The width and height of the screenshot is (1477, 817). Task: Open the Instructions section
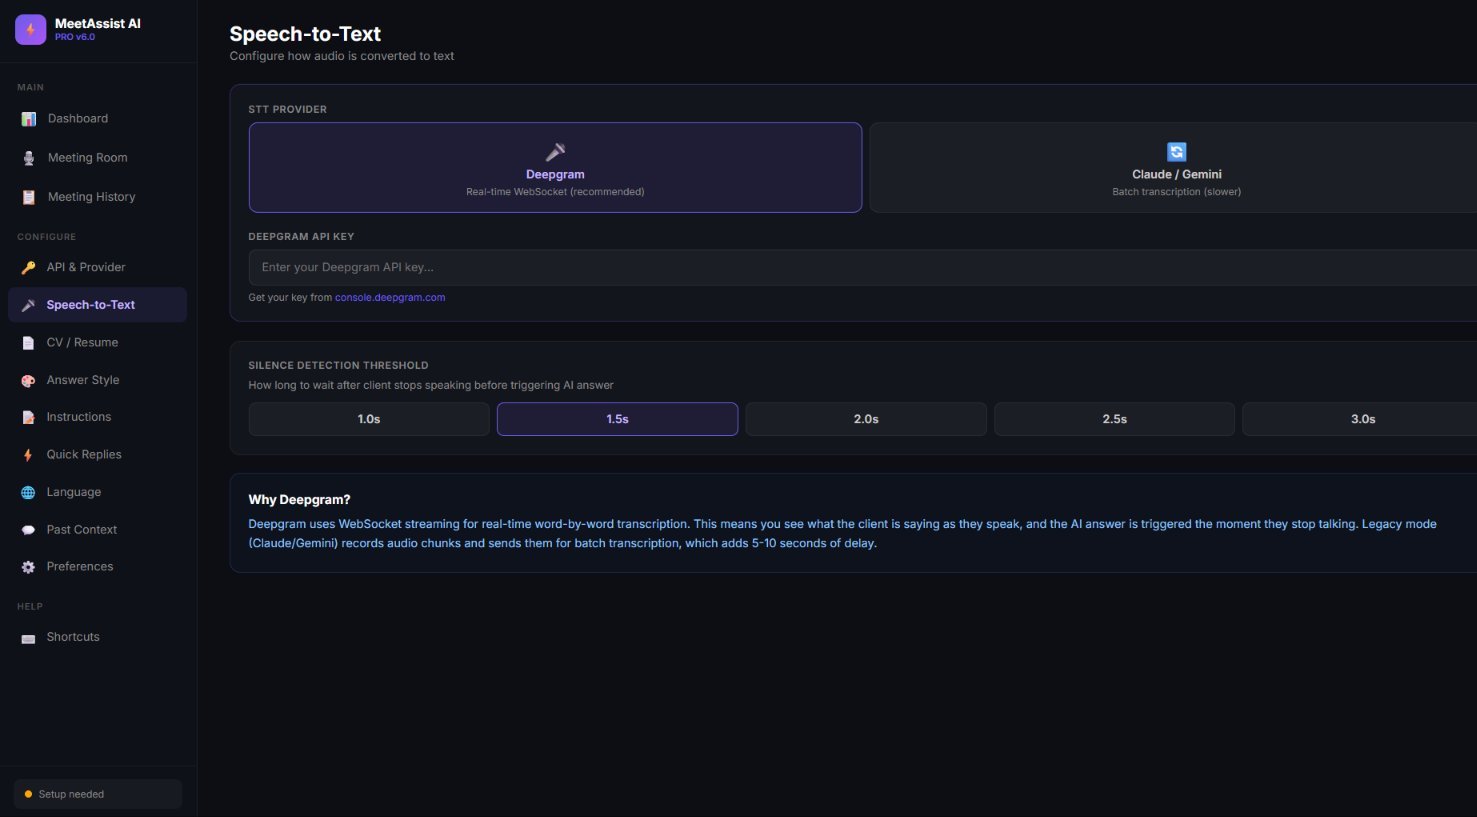[x=98, y=417]
